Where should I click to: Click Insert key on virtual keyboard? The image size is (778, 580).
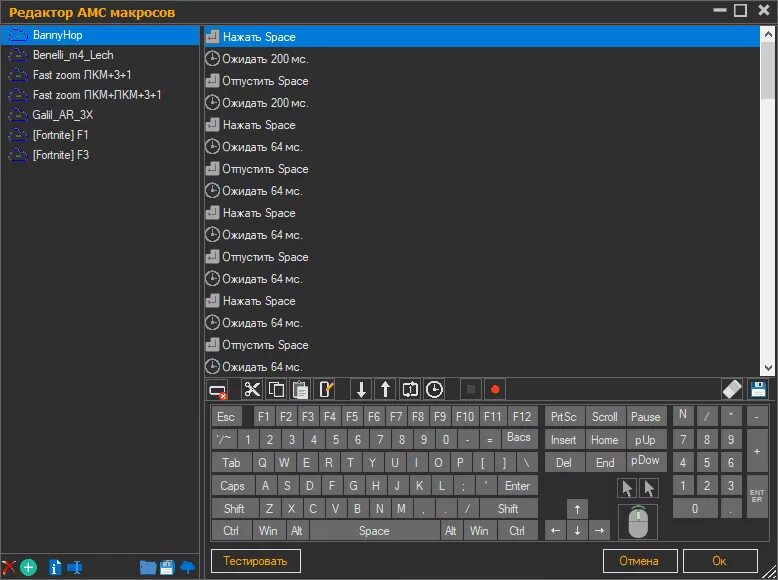coord(564,440)
